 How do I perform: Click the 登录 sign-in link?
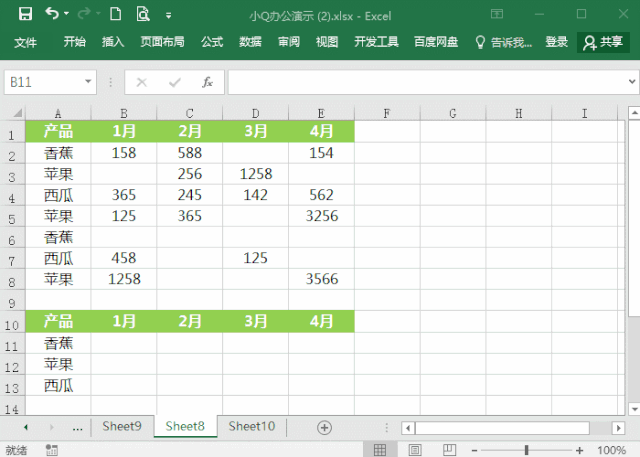557,42
